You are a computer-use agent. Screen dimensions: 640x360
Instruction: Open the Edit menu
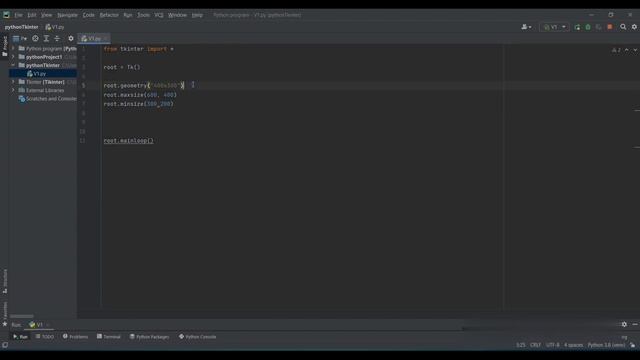(32, 15)
